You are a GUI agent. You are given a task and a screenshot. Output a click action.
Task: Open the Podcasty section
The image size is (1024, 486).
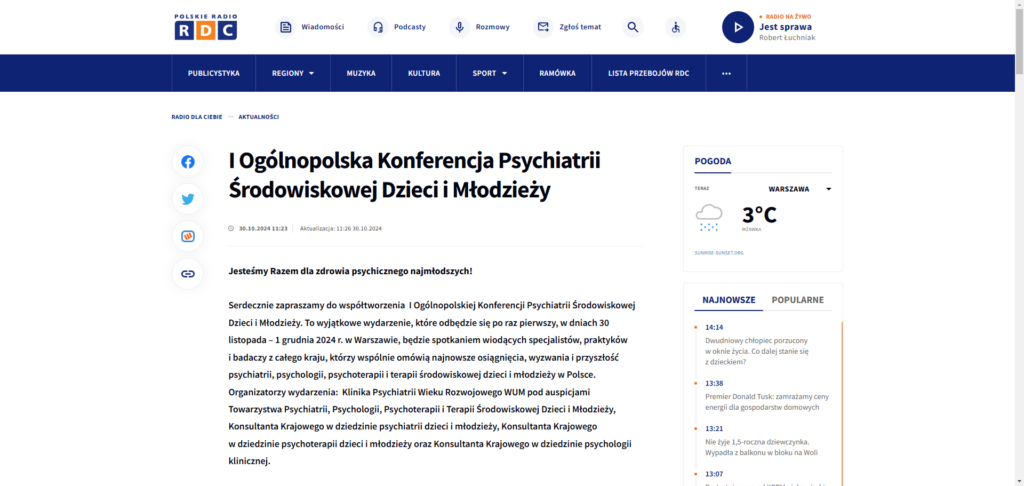click(x=399, y=27)
